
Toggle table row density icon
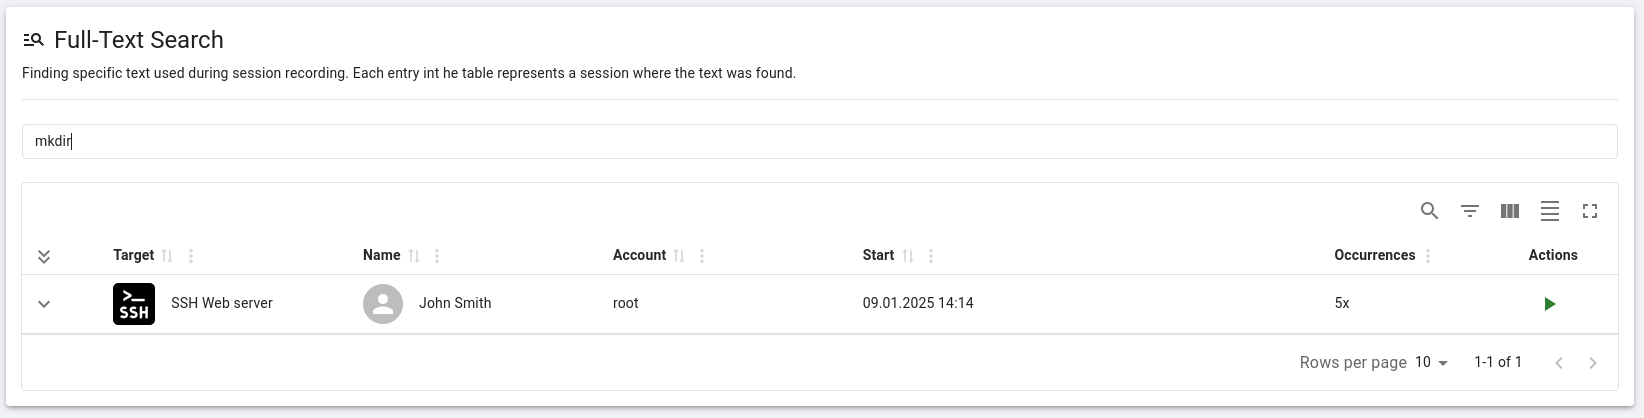tap(1549, 211)
